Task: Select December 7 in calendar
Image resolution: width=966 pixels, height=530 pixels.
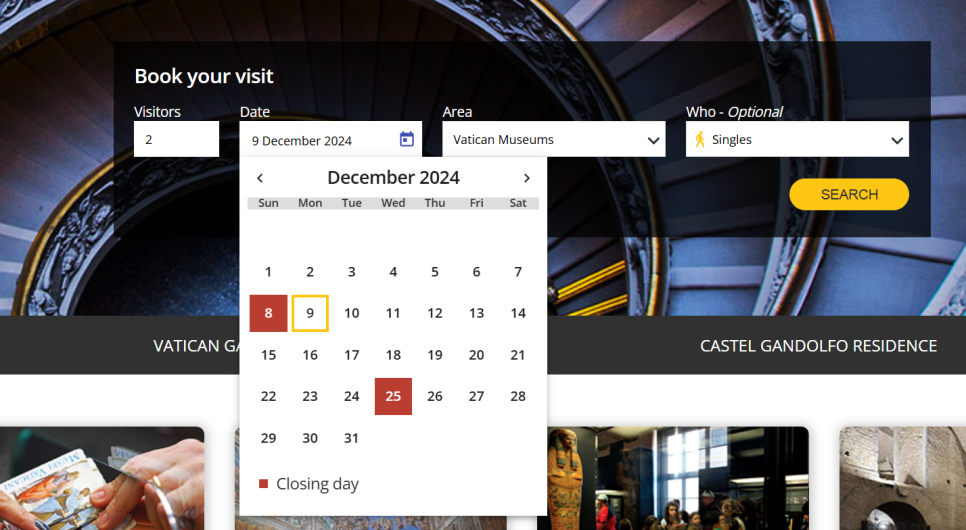Action: tap(518, 272)
